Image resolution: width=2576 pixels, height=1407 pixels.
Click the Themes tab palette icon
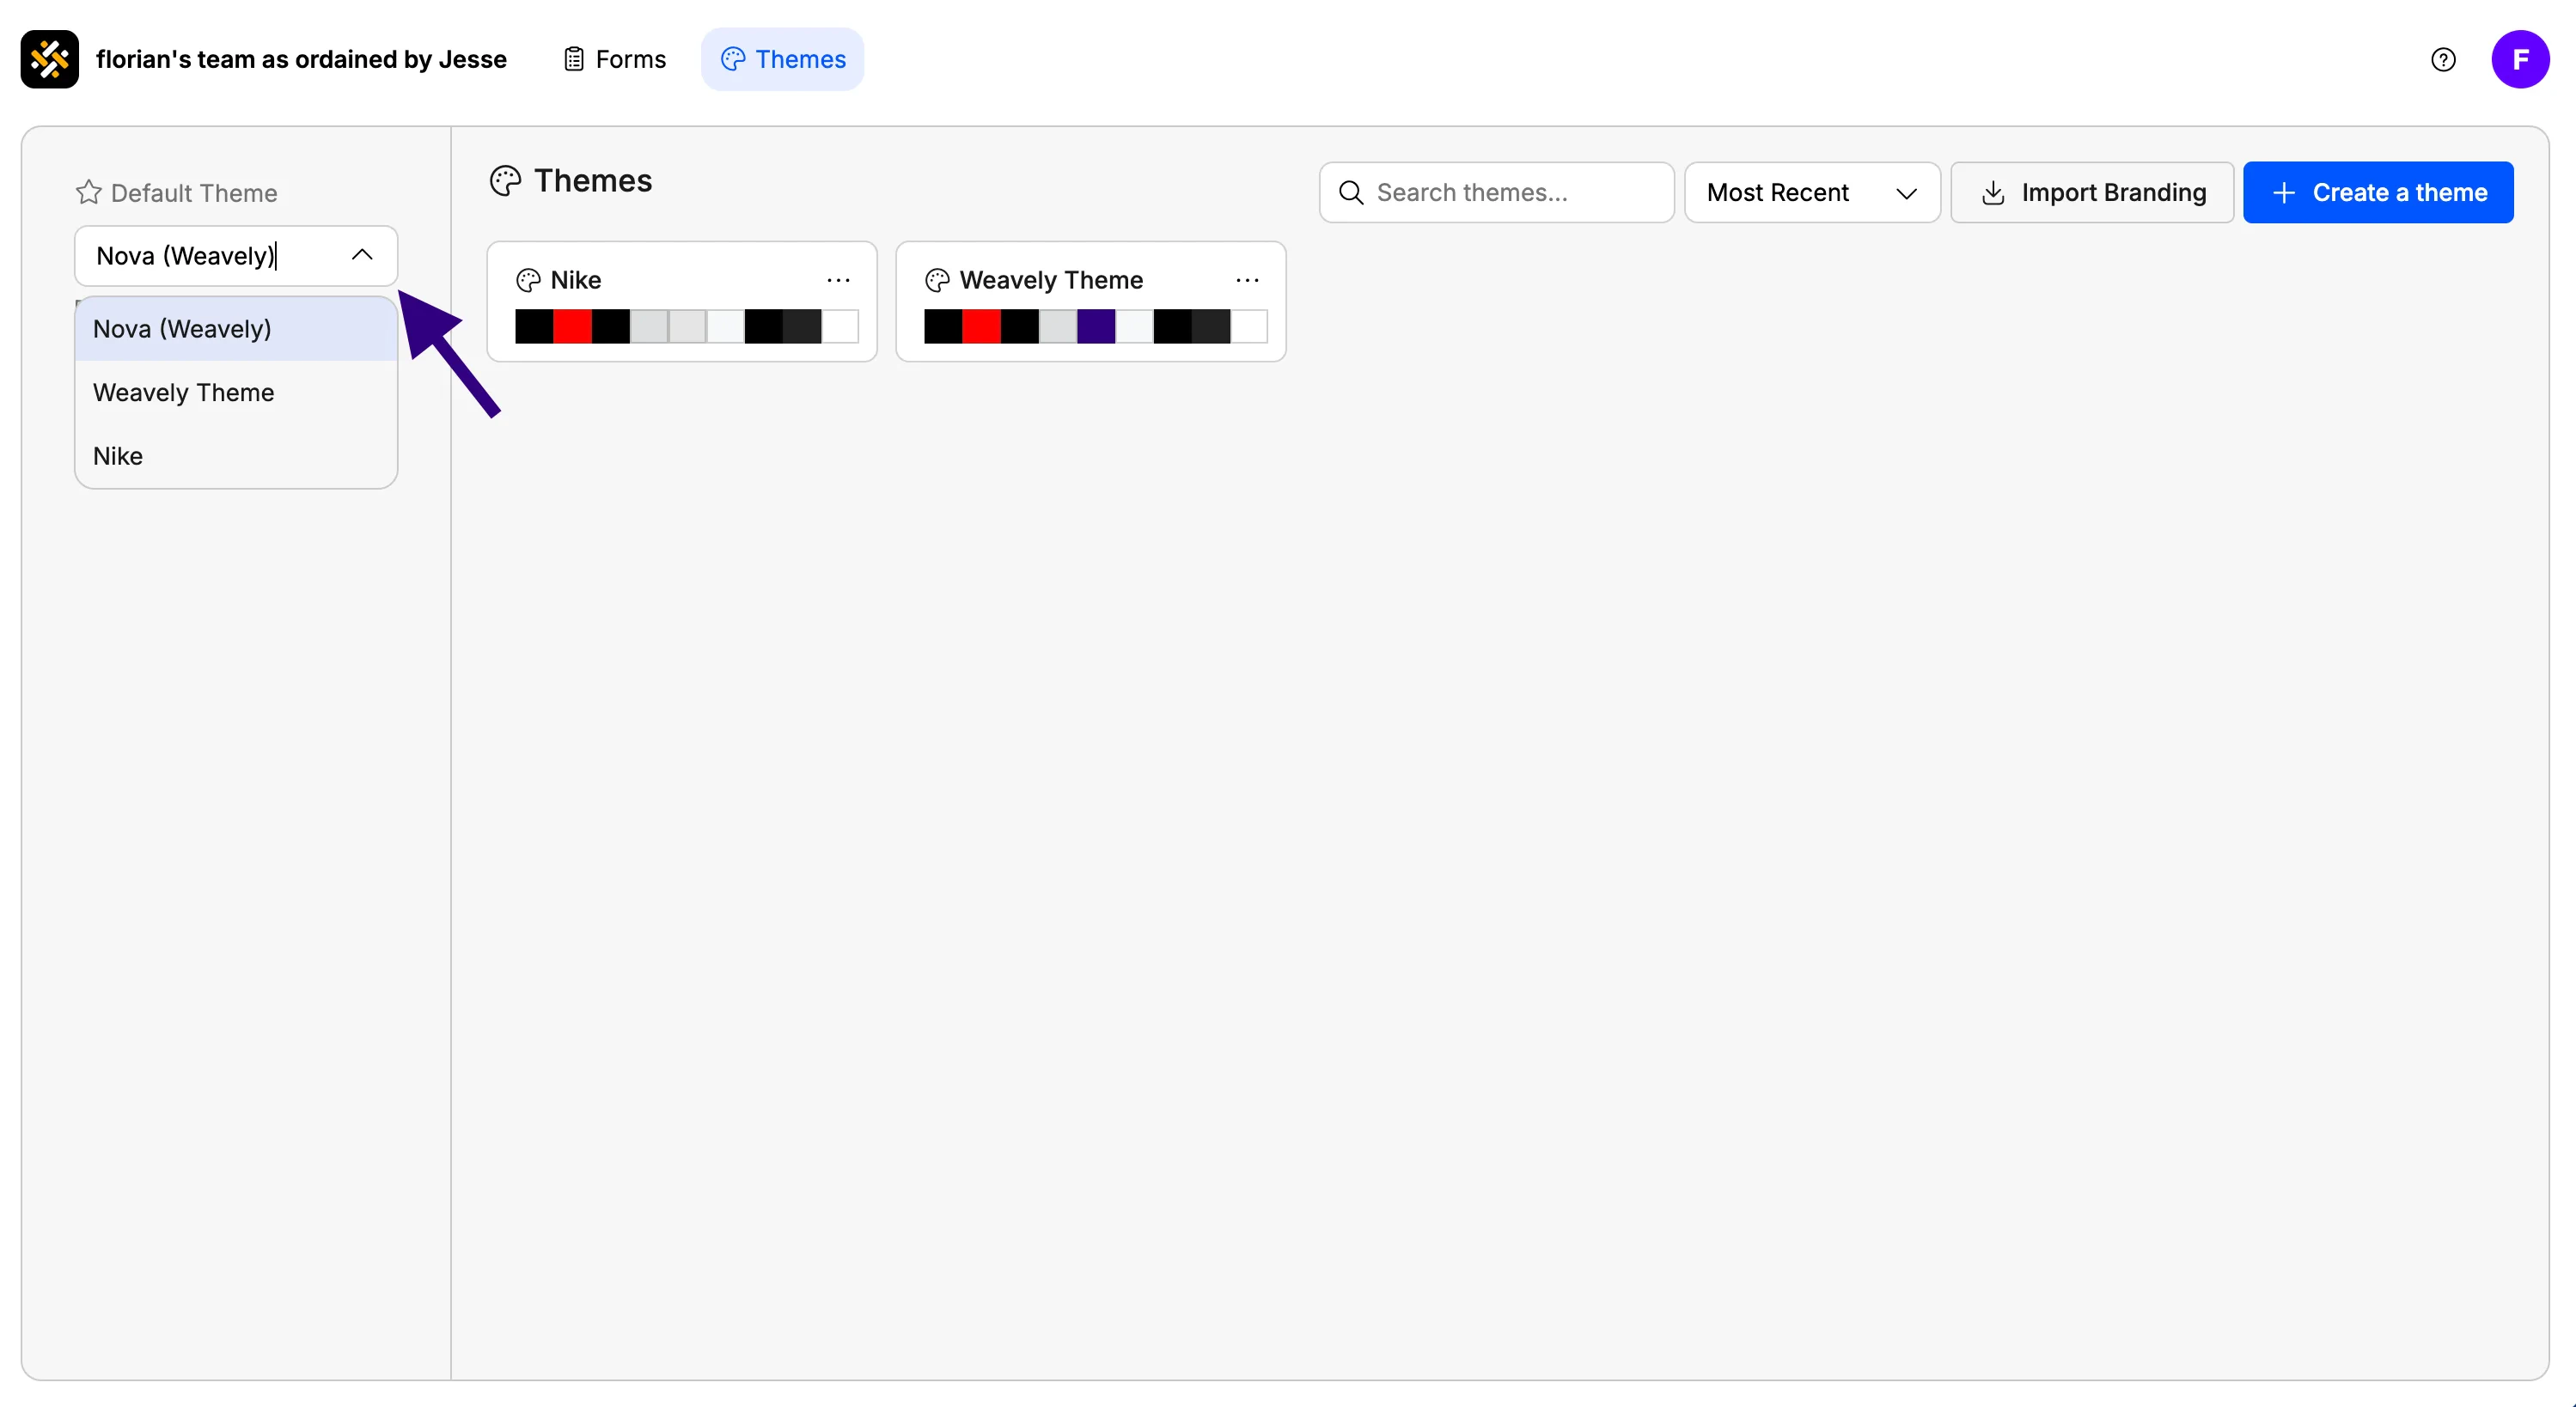click(733, 59)
